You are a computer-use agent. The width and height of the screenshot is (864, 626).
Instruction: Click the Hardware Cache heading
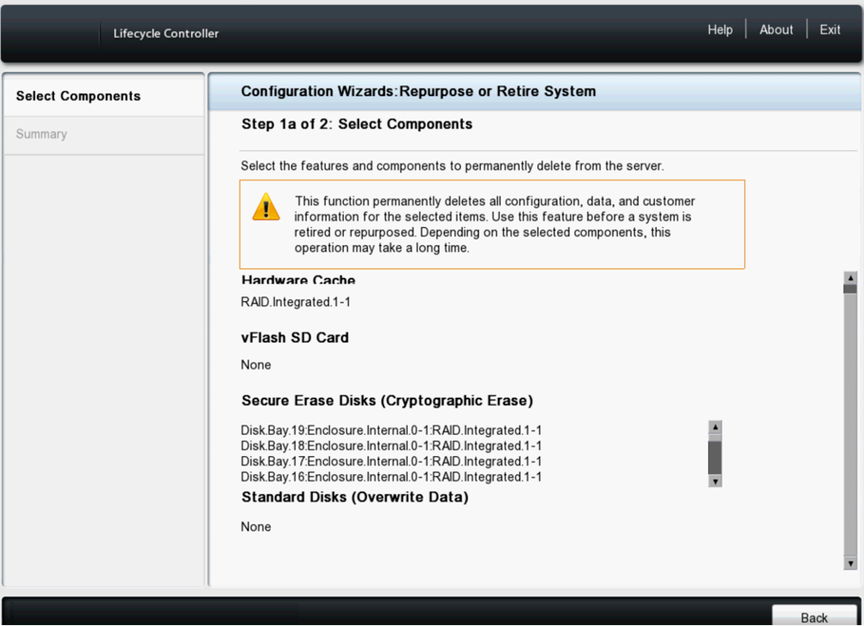pyautogui.click(x=298, y=280)
